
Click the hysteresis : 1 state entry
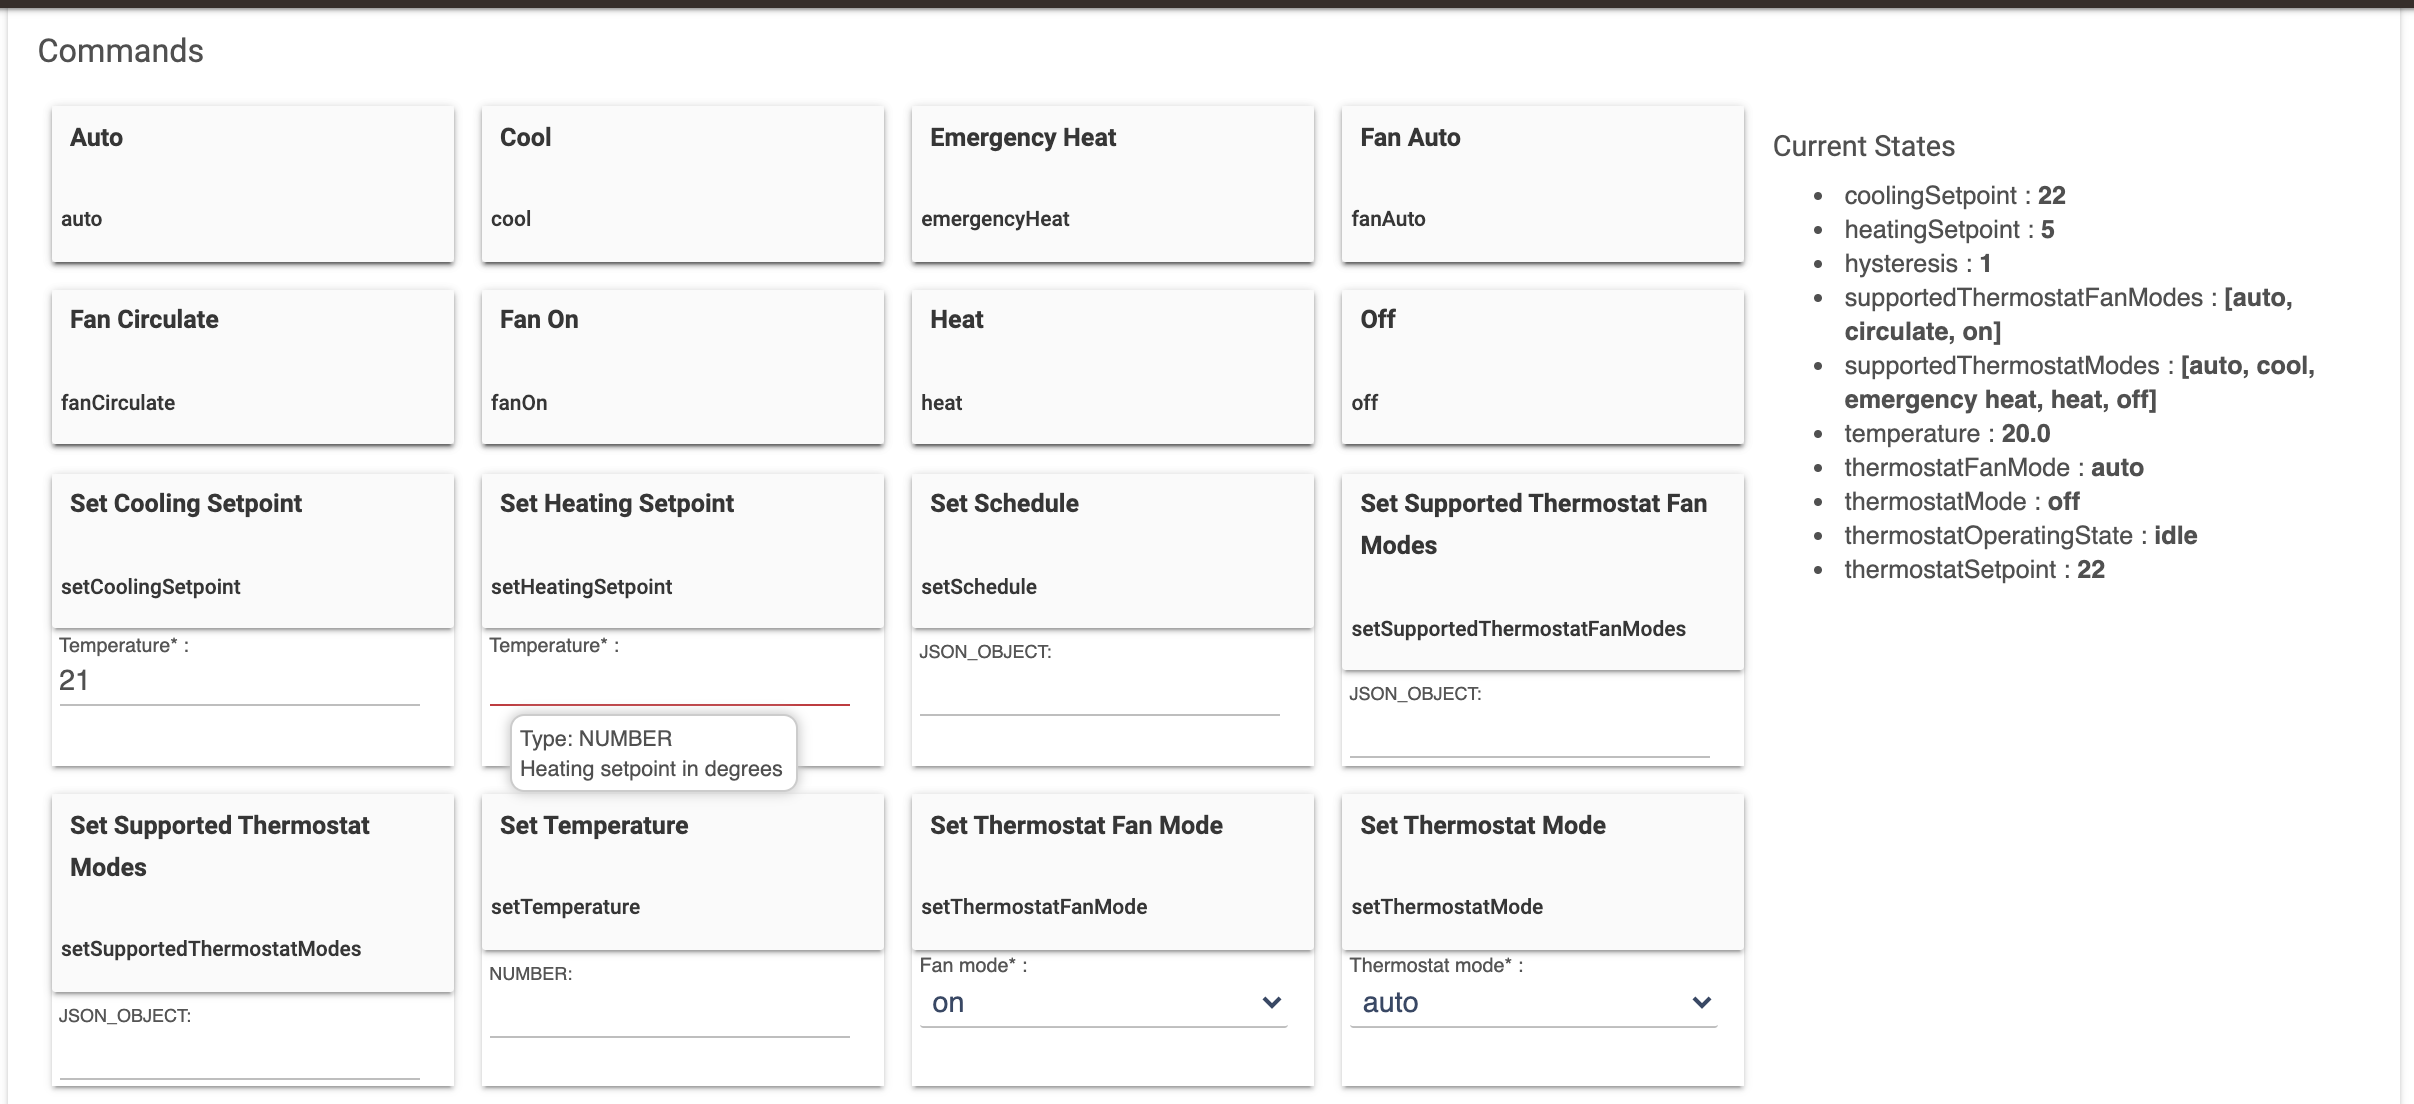click(1918, 263)
